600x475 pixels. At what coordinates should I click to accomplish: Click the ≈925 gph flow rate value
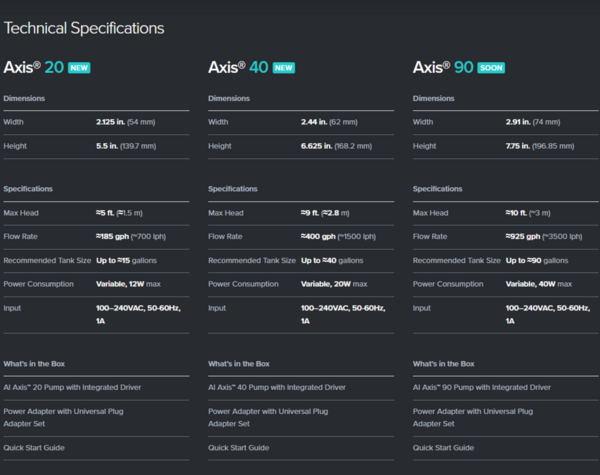544,237
